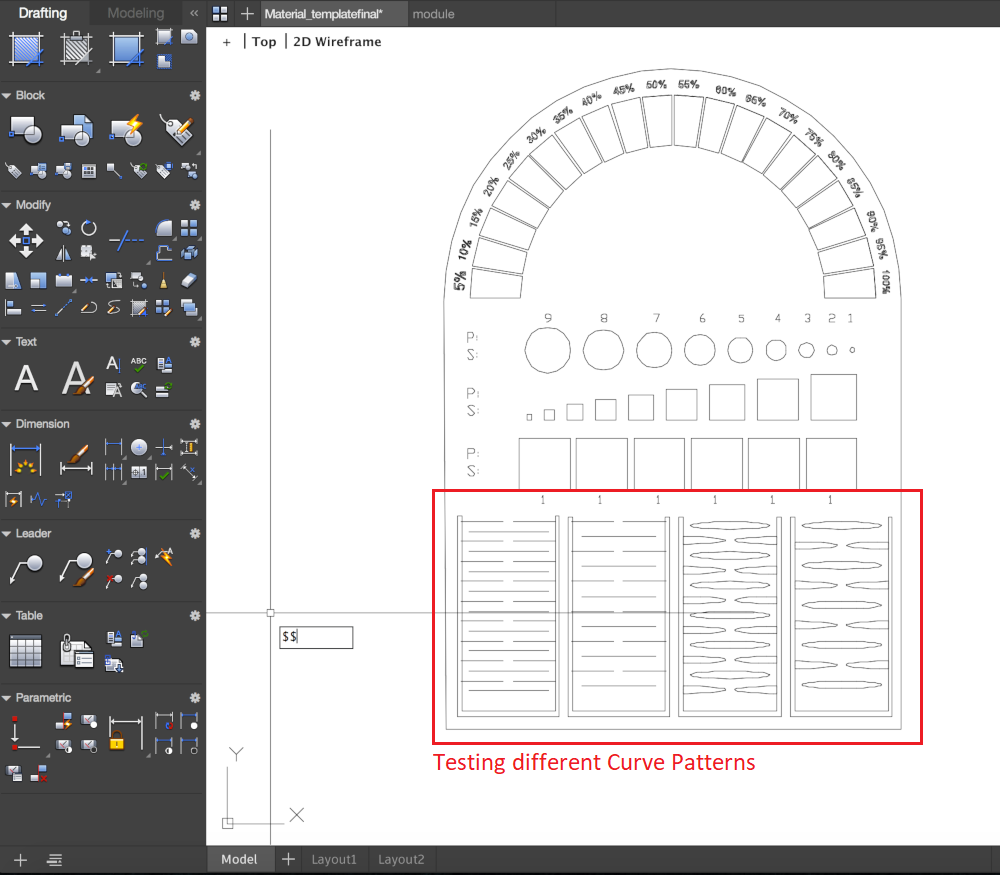Click the viewport plus control
1000x875 pixels.
[x=226, y=42]
